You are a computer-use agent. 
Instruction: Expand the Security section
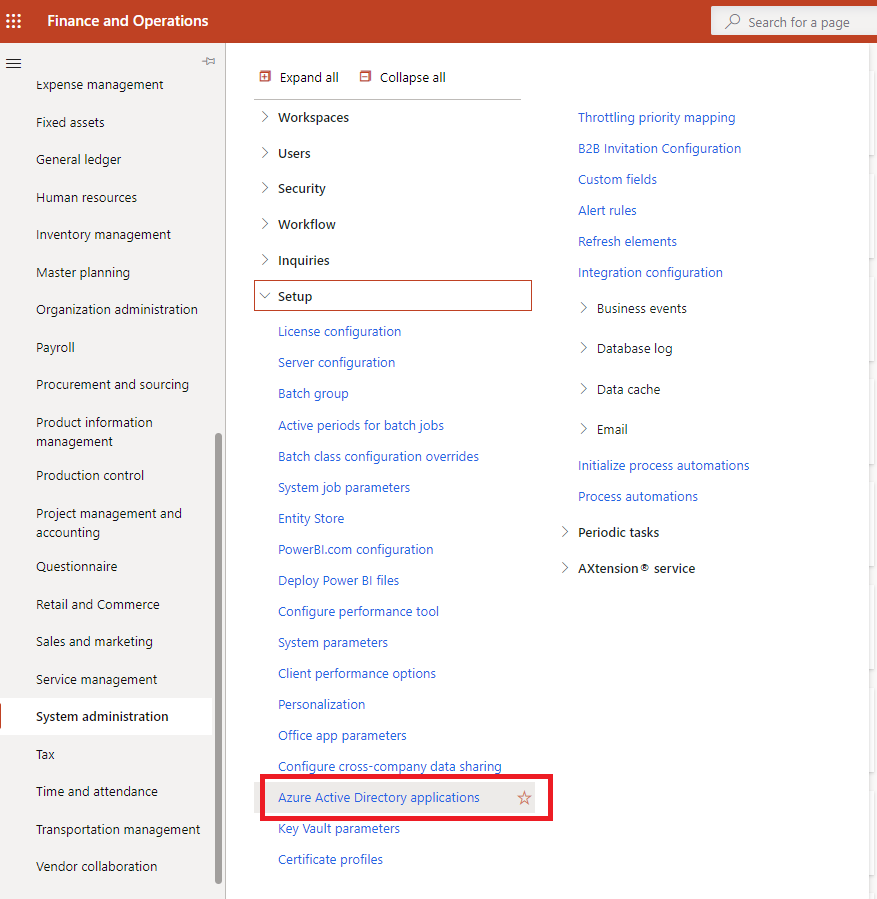tap(264, 188)
